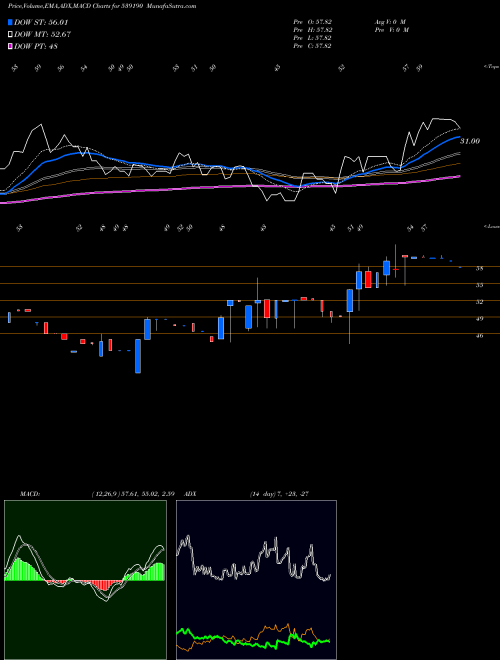Click the price label at the blue EMA line's end
Image resolution: width=500 pixels, height=660 pixels.
tap(470, 141)
